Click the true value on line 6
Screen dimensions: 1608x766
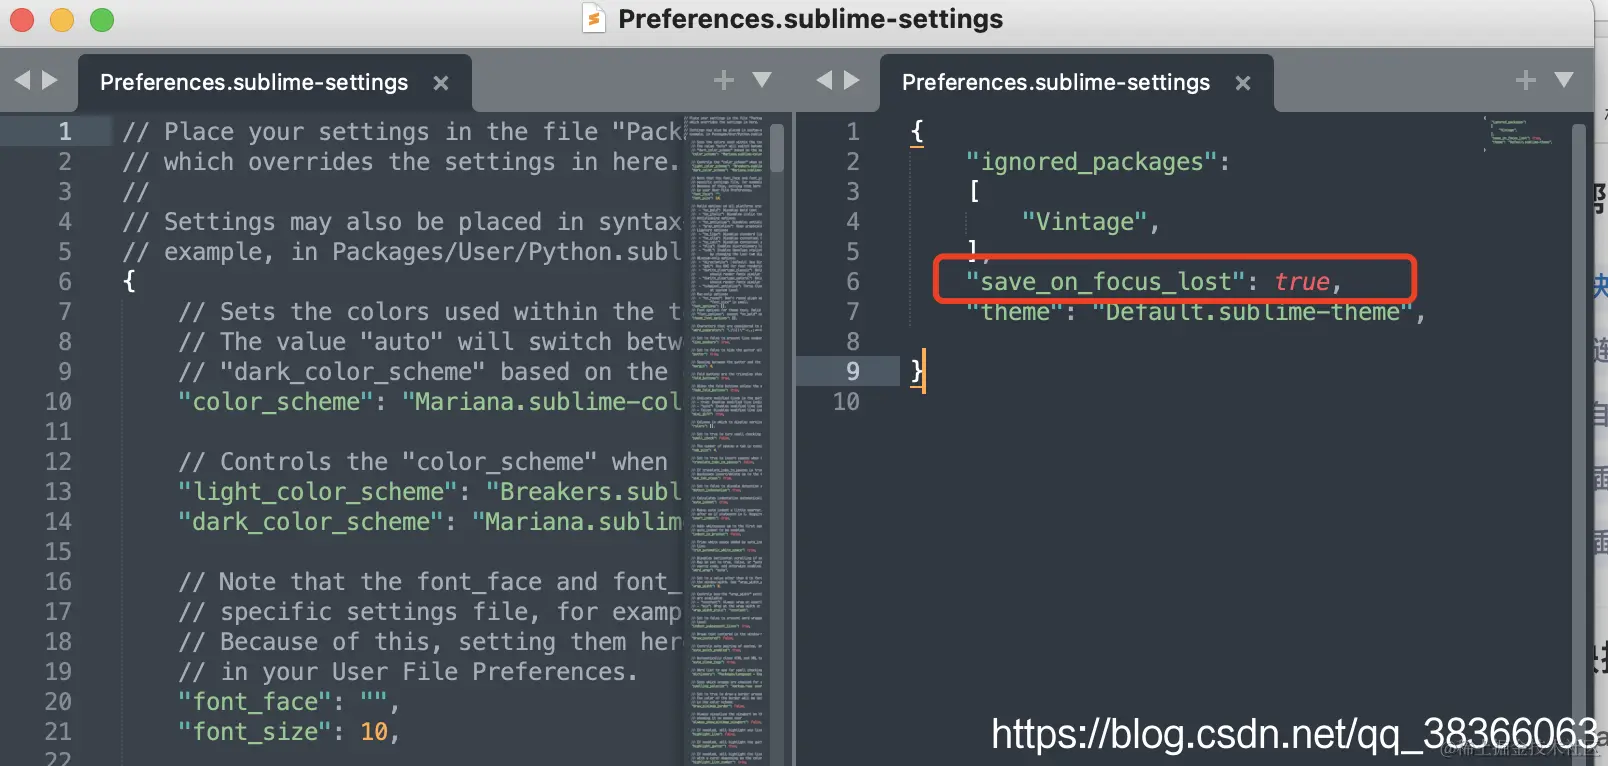click(x=1301, y=282)
